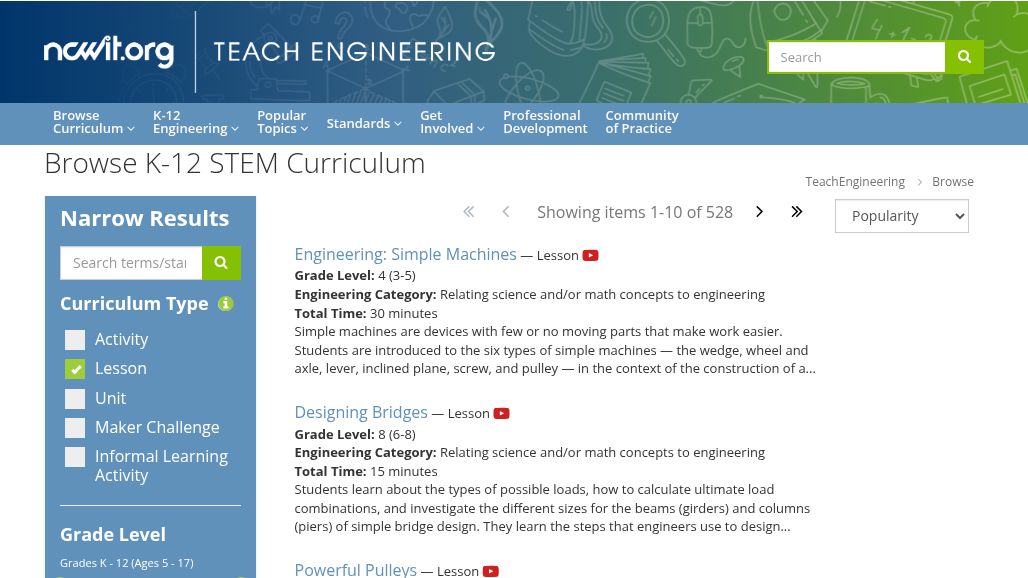Screen dimensions: 1028x578
Task: Click the video icon beside Engineering: Simple Machines
Action: pyautogui.click(x=591, y=256)
